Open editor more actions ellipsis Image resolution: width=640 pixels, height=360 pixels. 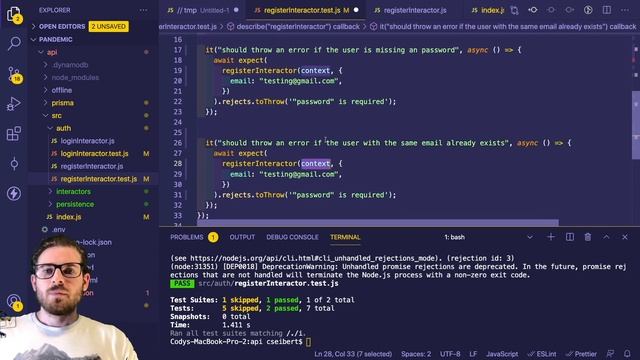[x=624, y=10]
